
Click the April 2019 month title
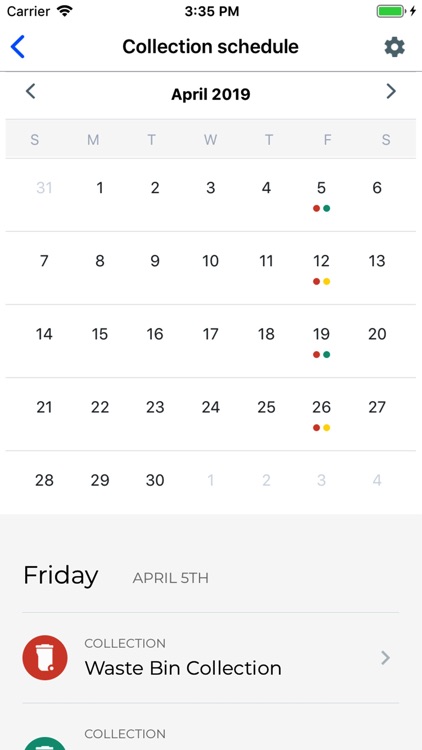[x=211, y=94]
